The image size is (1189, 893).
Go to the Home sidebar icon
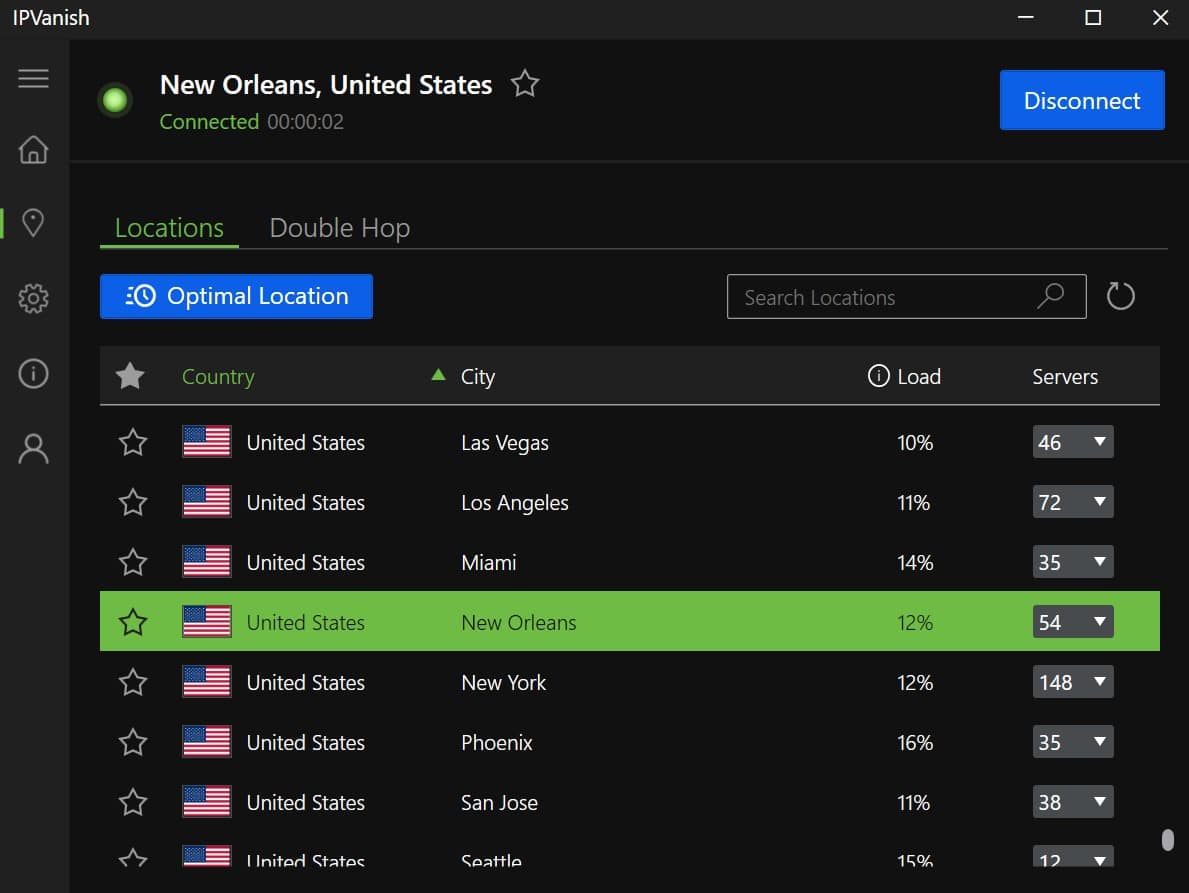(33, 149)
